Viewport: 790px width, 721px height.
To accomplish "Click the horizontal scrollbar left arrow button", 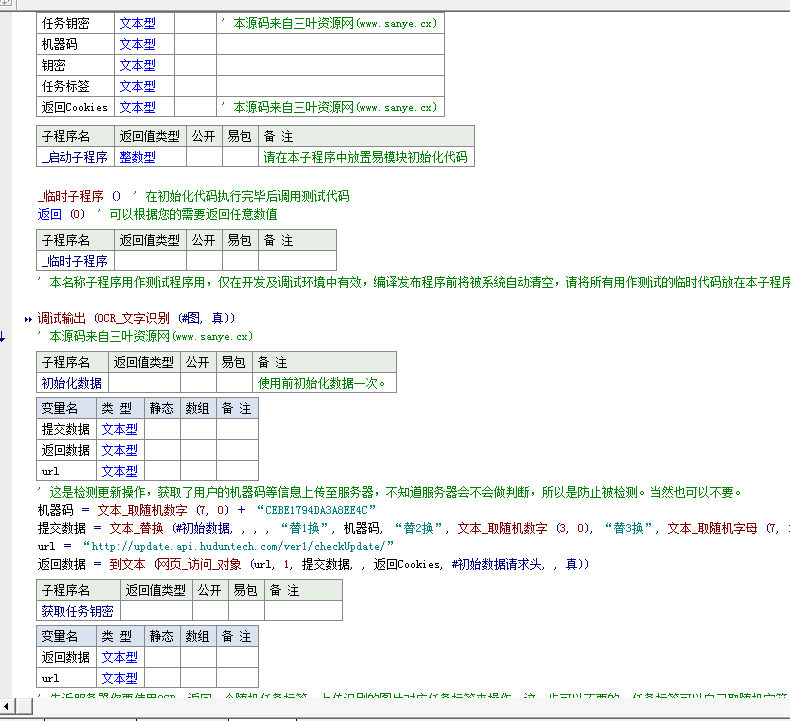I will pyautogui.click(x=6, y=706).
